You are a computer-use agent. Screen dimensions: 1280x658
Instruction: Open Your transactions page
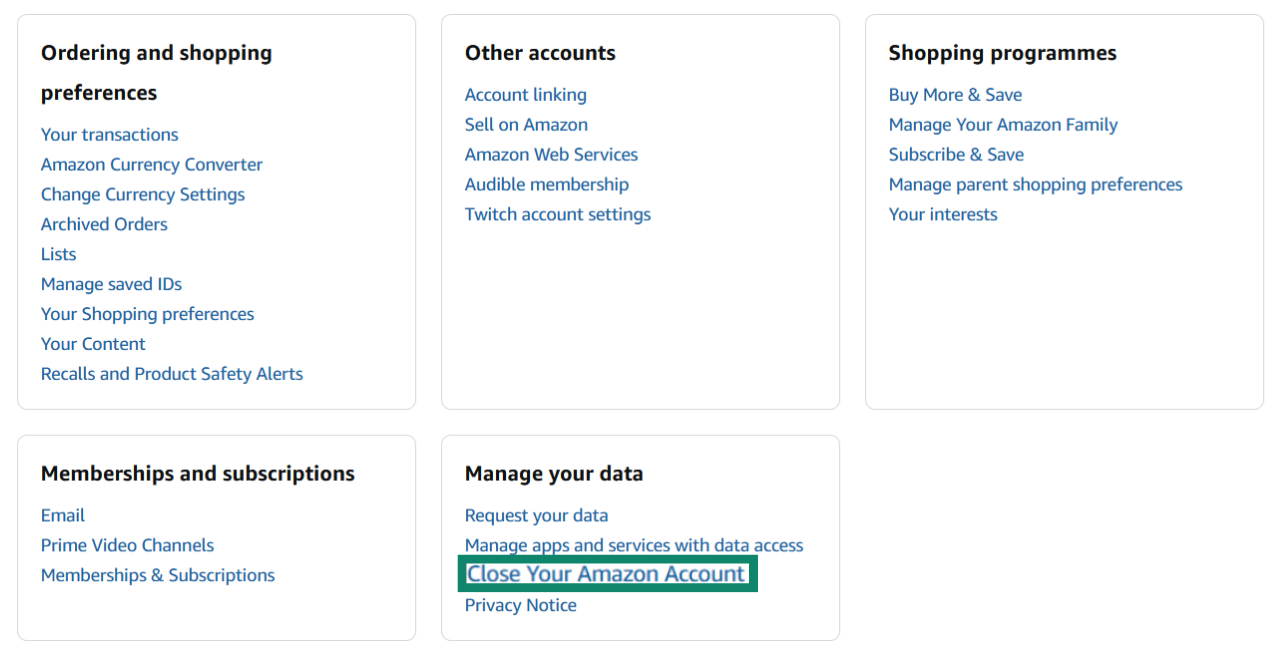click(109, 134)
